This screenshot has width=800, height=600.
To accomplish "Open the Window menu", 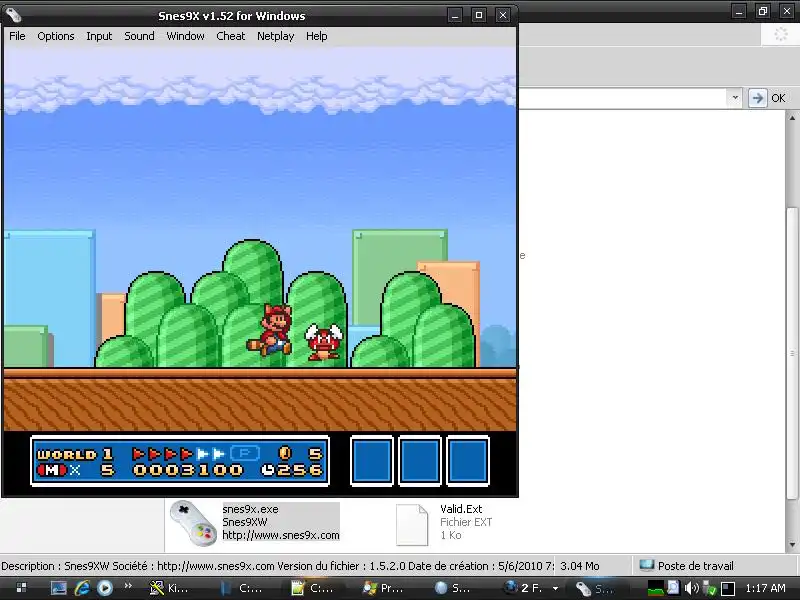I will point(185,36).
